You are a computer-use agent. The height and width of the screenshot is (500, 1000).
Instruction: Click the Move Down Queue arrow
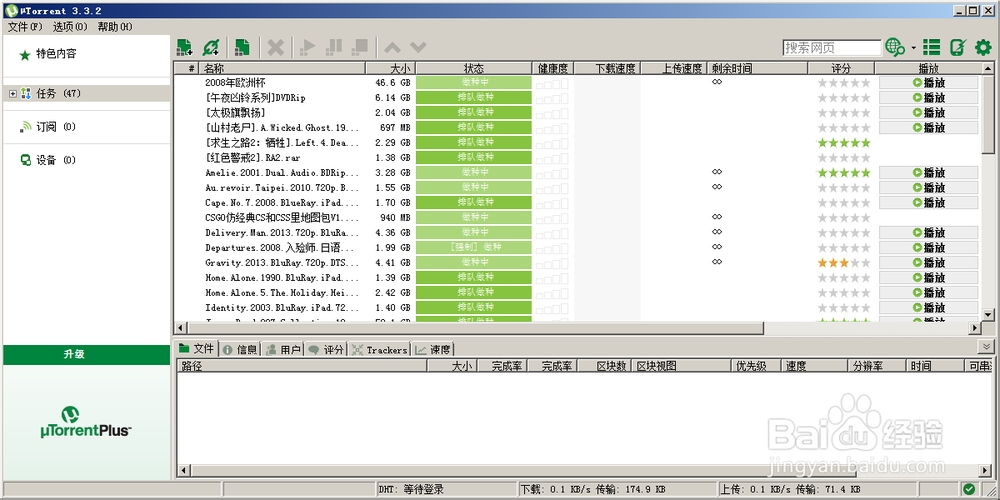pos(418,47)
